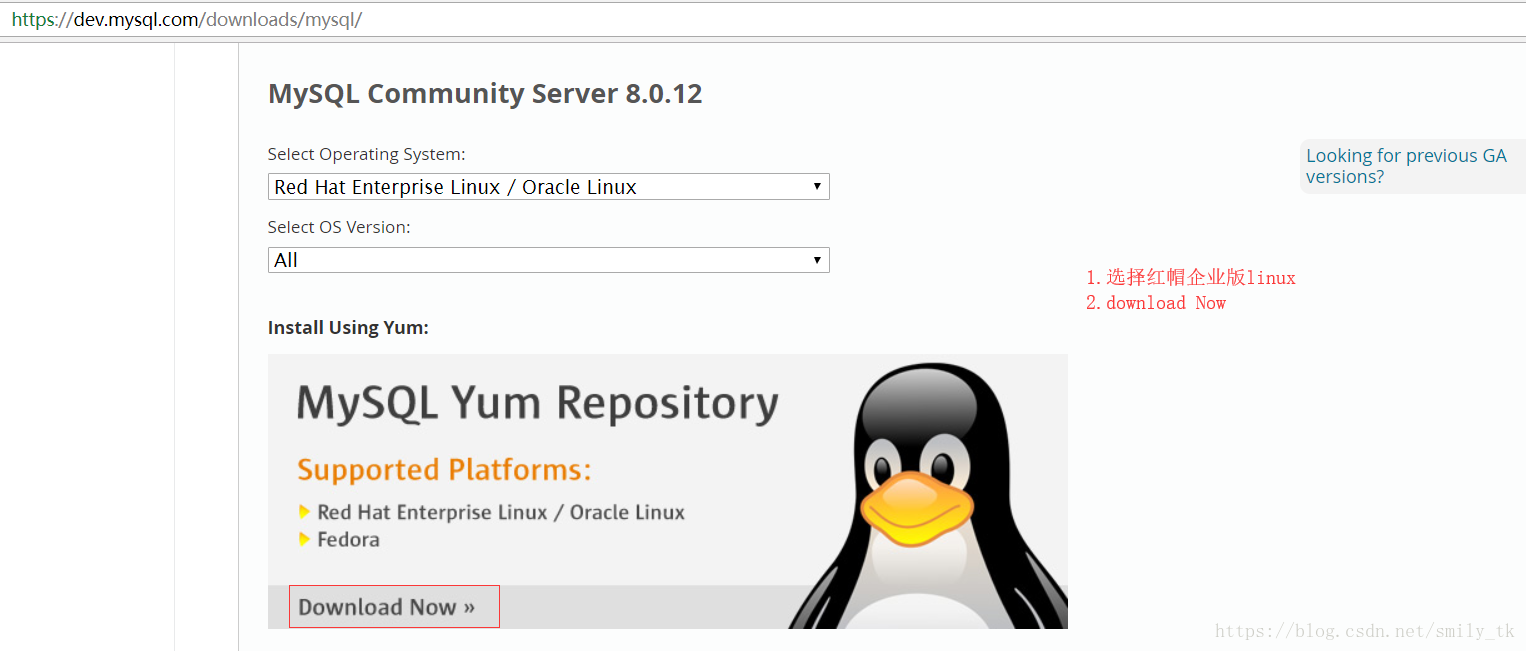Click the Supported Platforms heading
The width and height of the screenshot is (1526, 651).
coord(444,469)
